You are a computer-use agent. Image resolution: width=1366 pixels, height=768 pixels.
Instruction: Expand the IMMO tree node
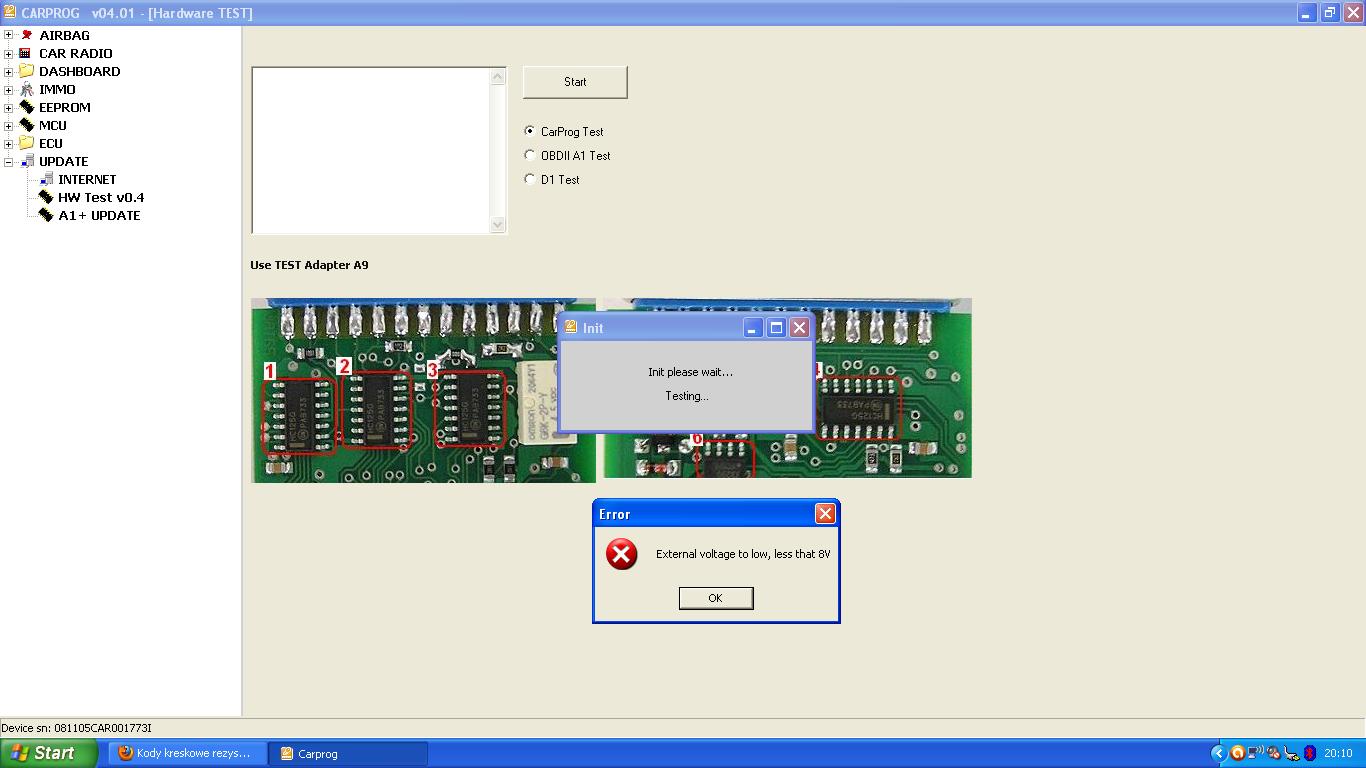(x=8, y=89)
